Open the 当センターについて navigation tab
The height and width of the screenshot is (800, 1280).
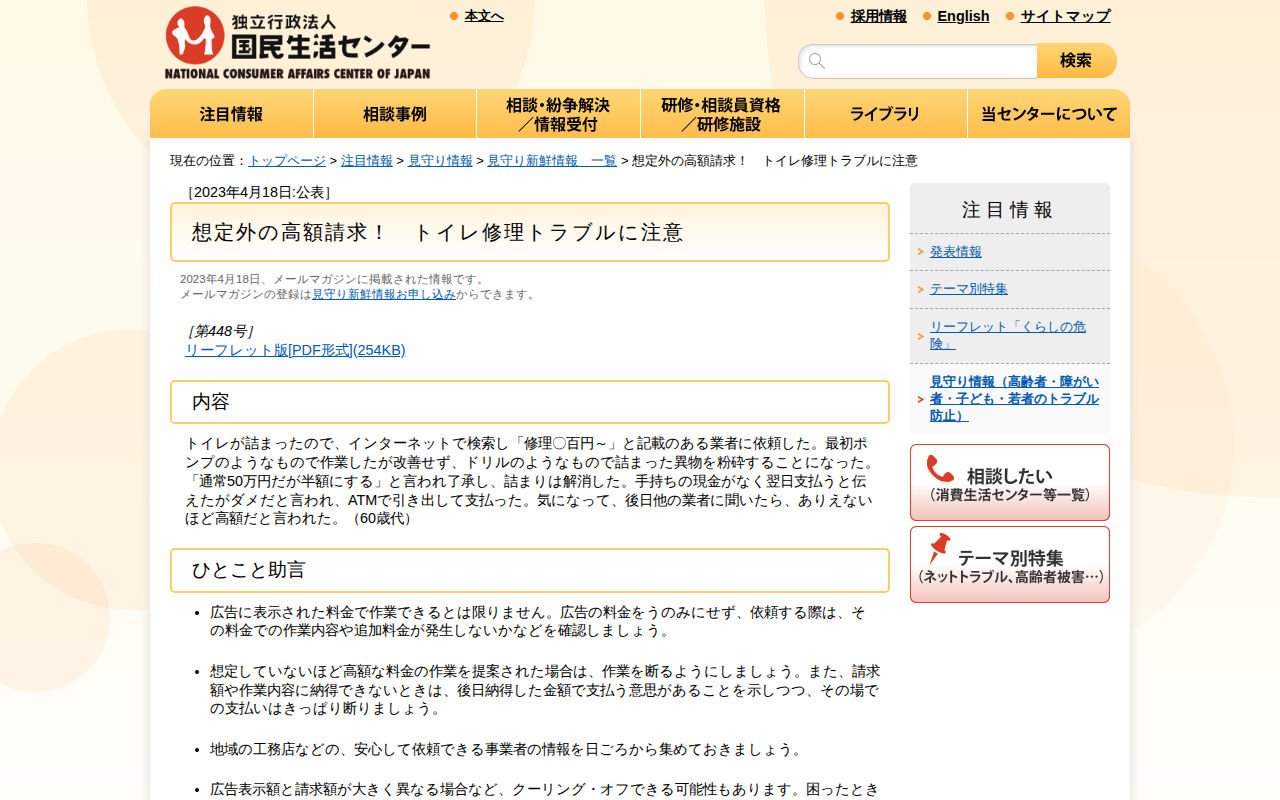click(1049, 114)
